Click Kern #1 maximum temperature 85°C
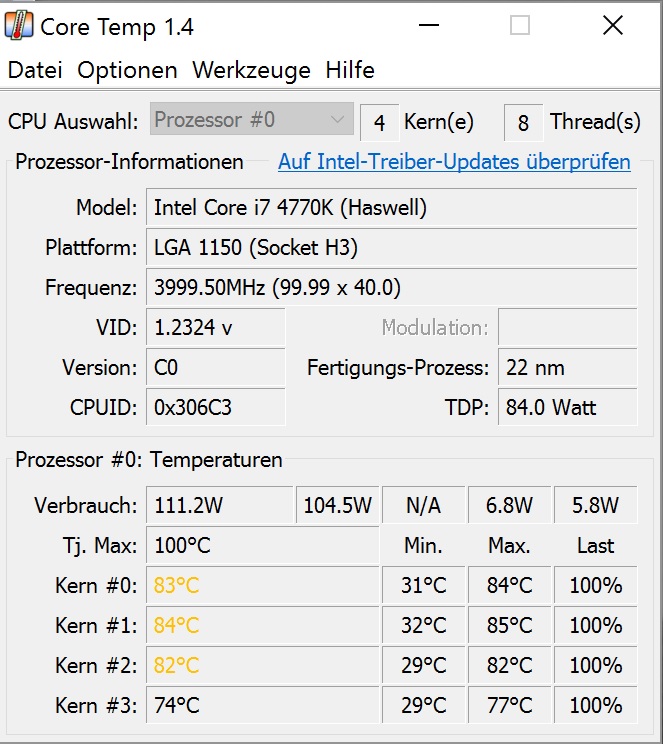 point(509,625)
